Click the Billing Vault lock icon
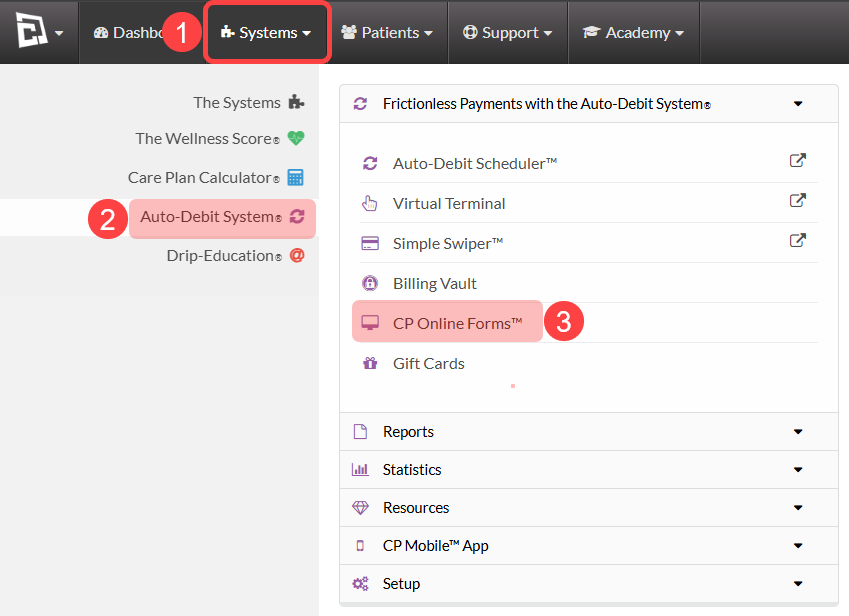 (x=370, y=283)
